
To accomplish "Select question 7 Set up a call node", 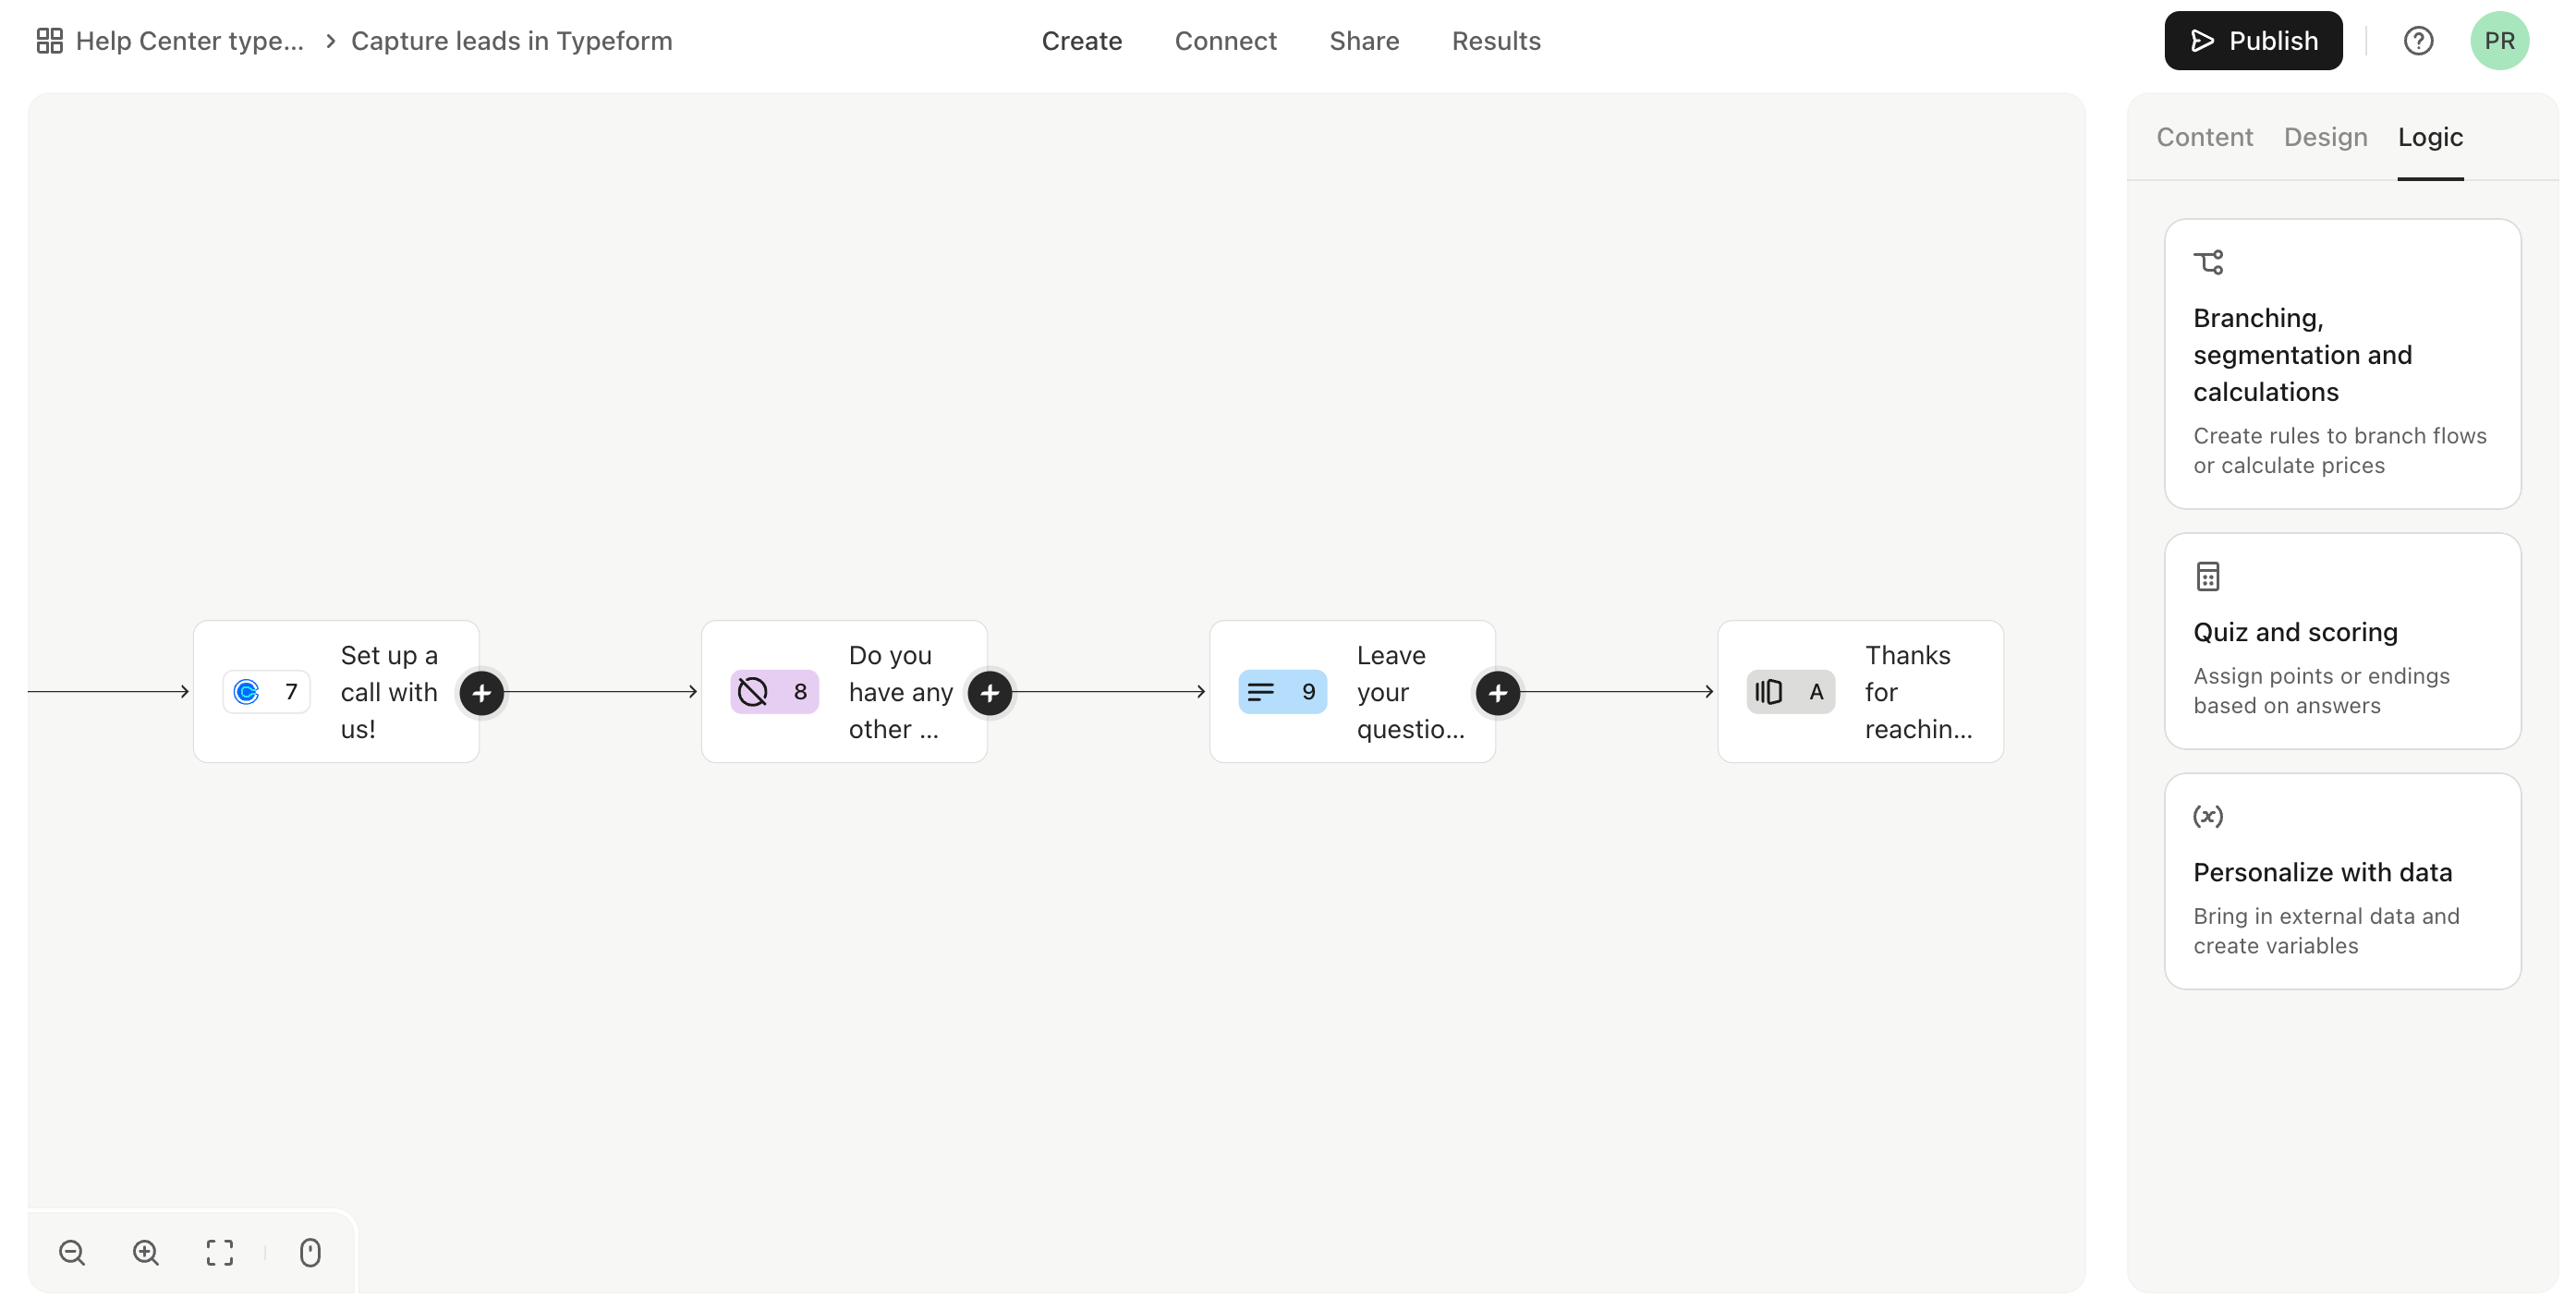I will pyautogui.click(x=336, y=692).
